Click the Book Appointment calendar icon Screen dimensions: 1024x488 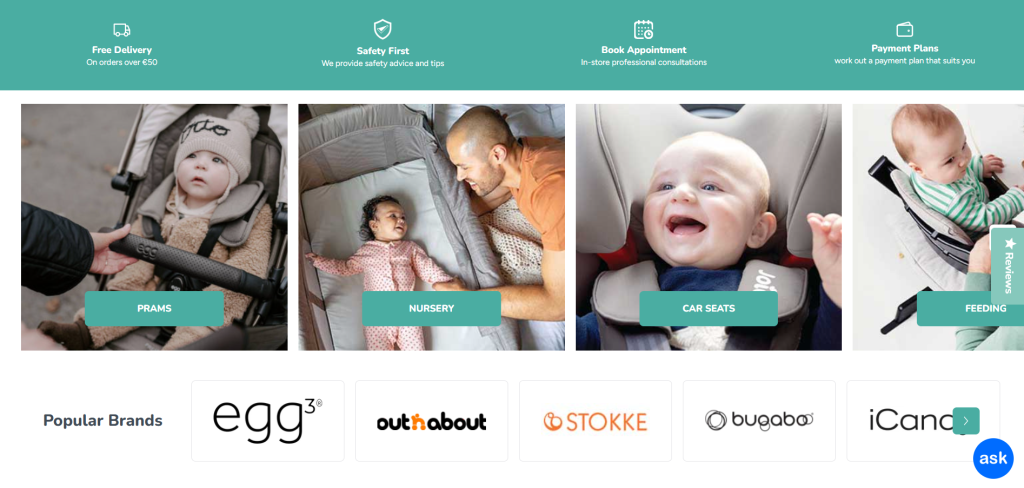tap(643, 30)
